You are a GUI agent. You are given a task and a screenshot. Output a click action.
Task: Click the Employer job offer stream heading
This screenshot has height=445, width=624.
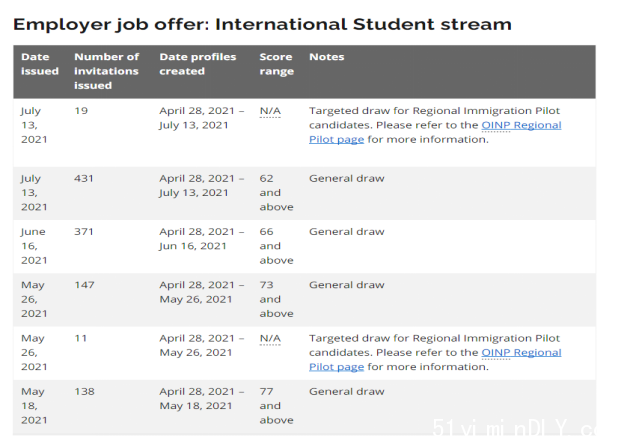(262, 24)
